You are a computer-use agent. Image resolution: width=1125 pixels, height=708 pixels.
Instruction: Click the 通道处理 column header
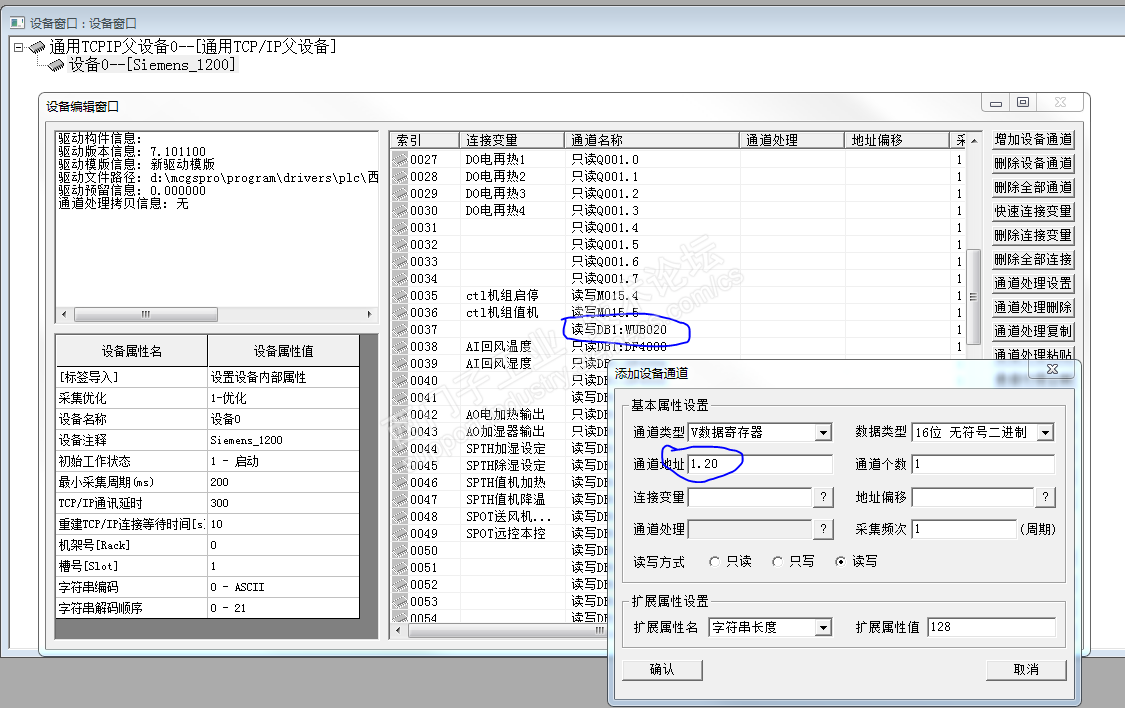[791, 141]
